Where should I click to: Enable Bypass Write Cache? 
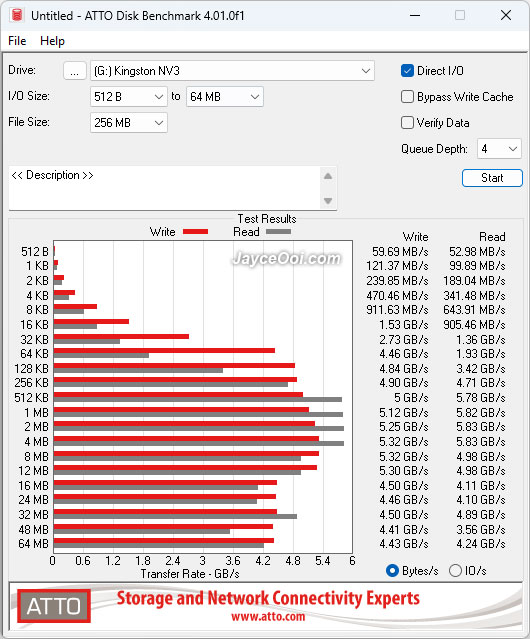pyautogui.click(x=407, y=97)
